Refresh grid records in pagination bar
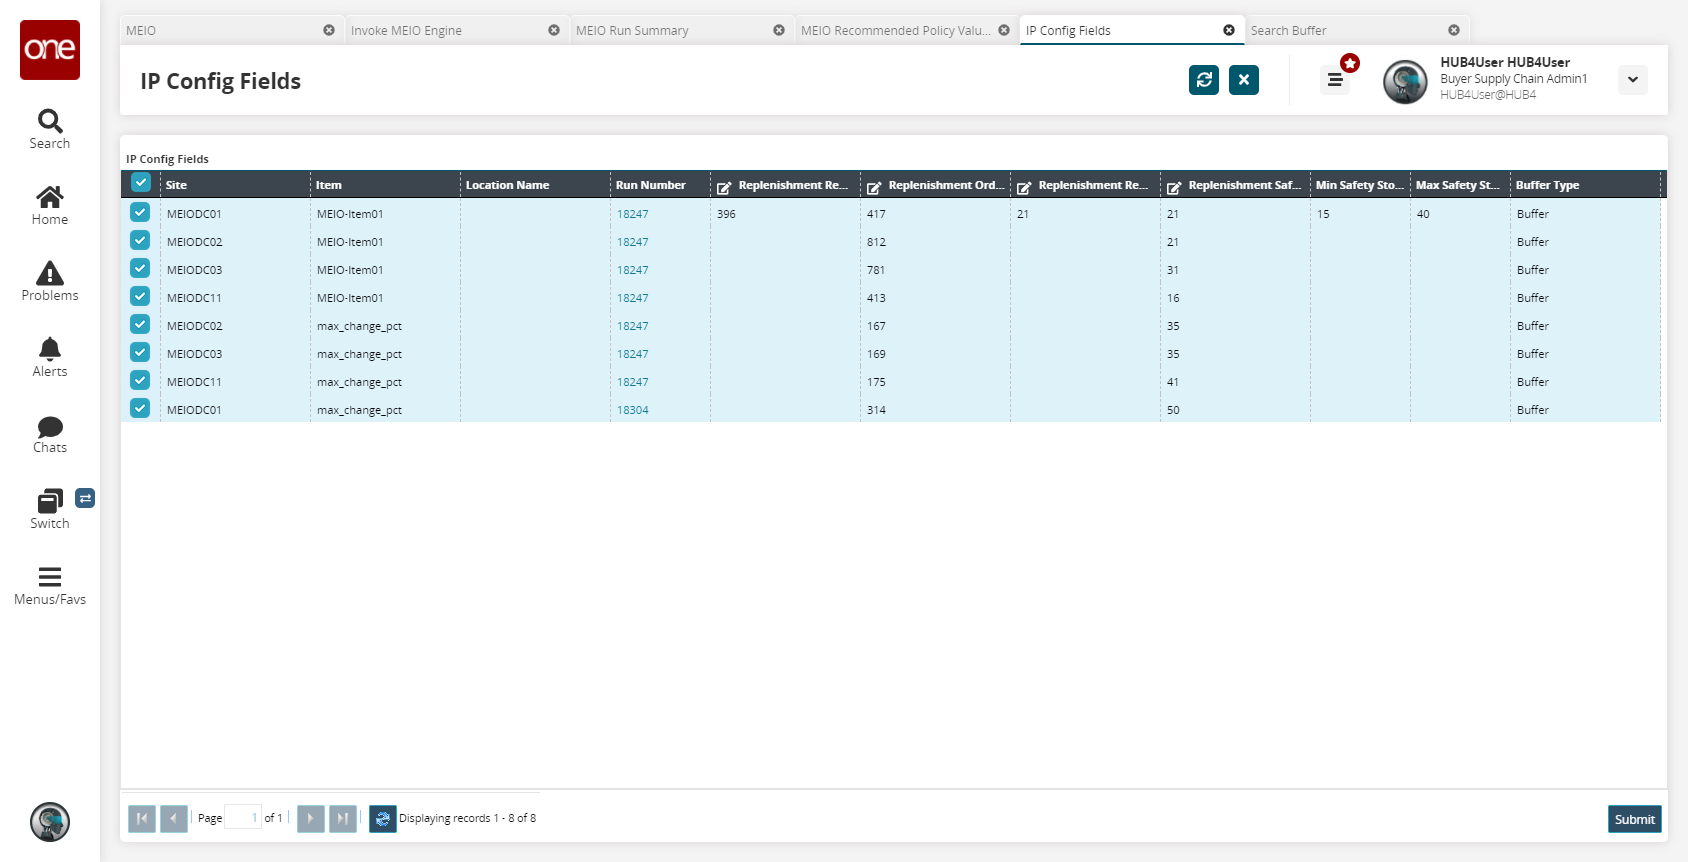This screenshot has height=862, width=1688. point(383,819)
